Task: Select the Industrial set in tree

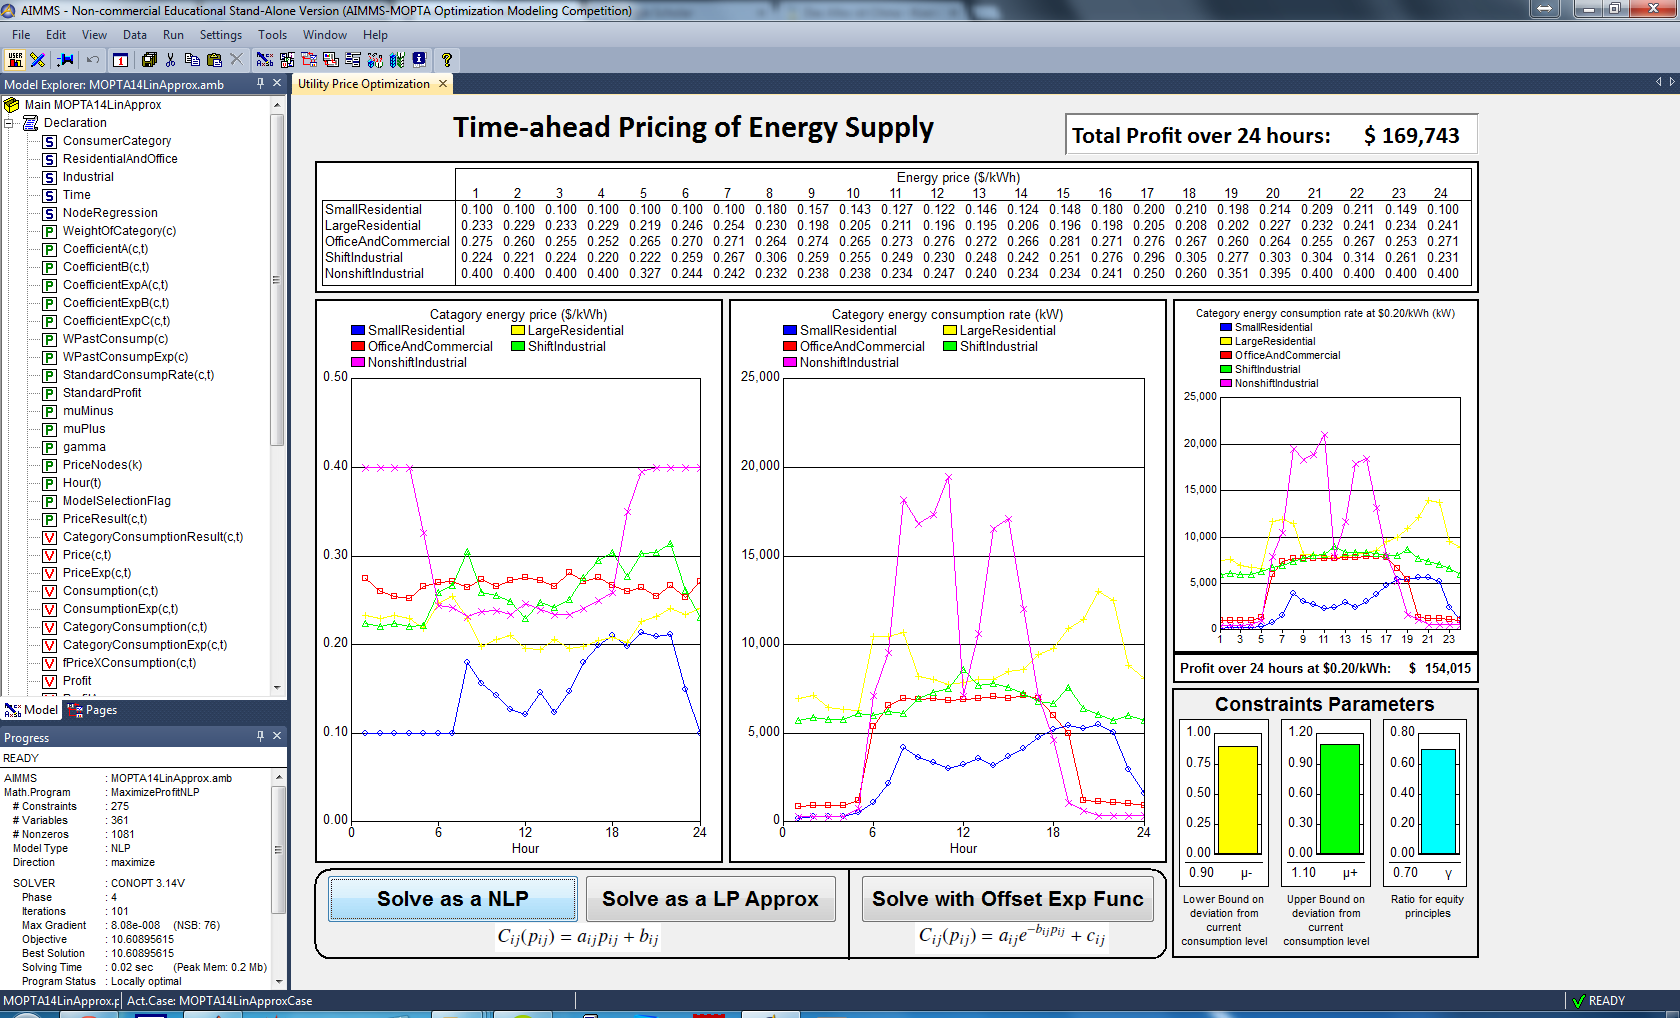Action: coord(88,177)
